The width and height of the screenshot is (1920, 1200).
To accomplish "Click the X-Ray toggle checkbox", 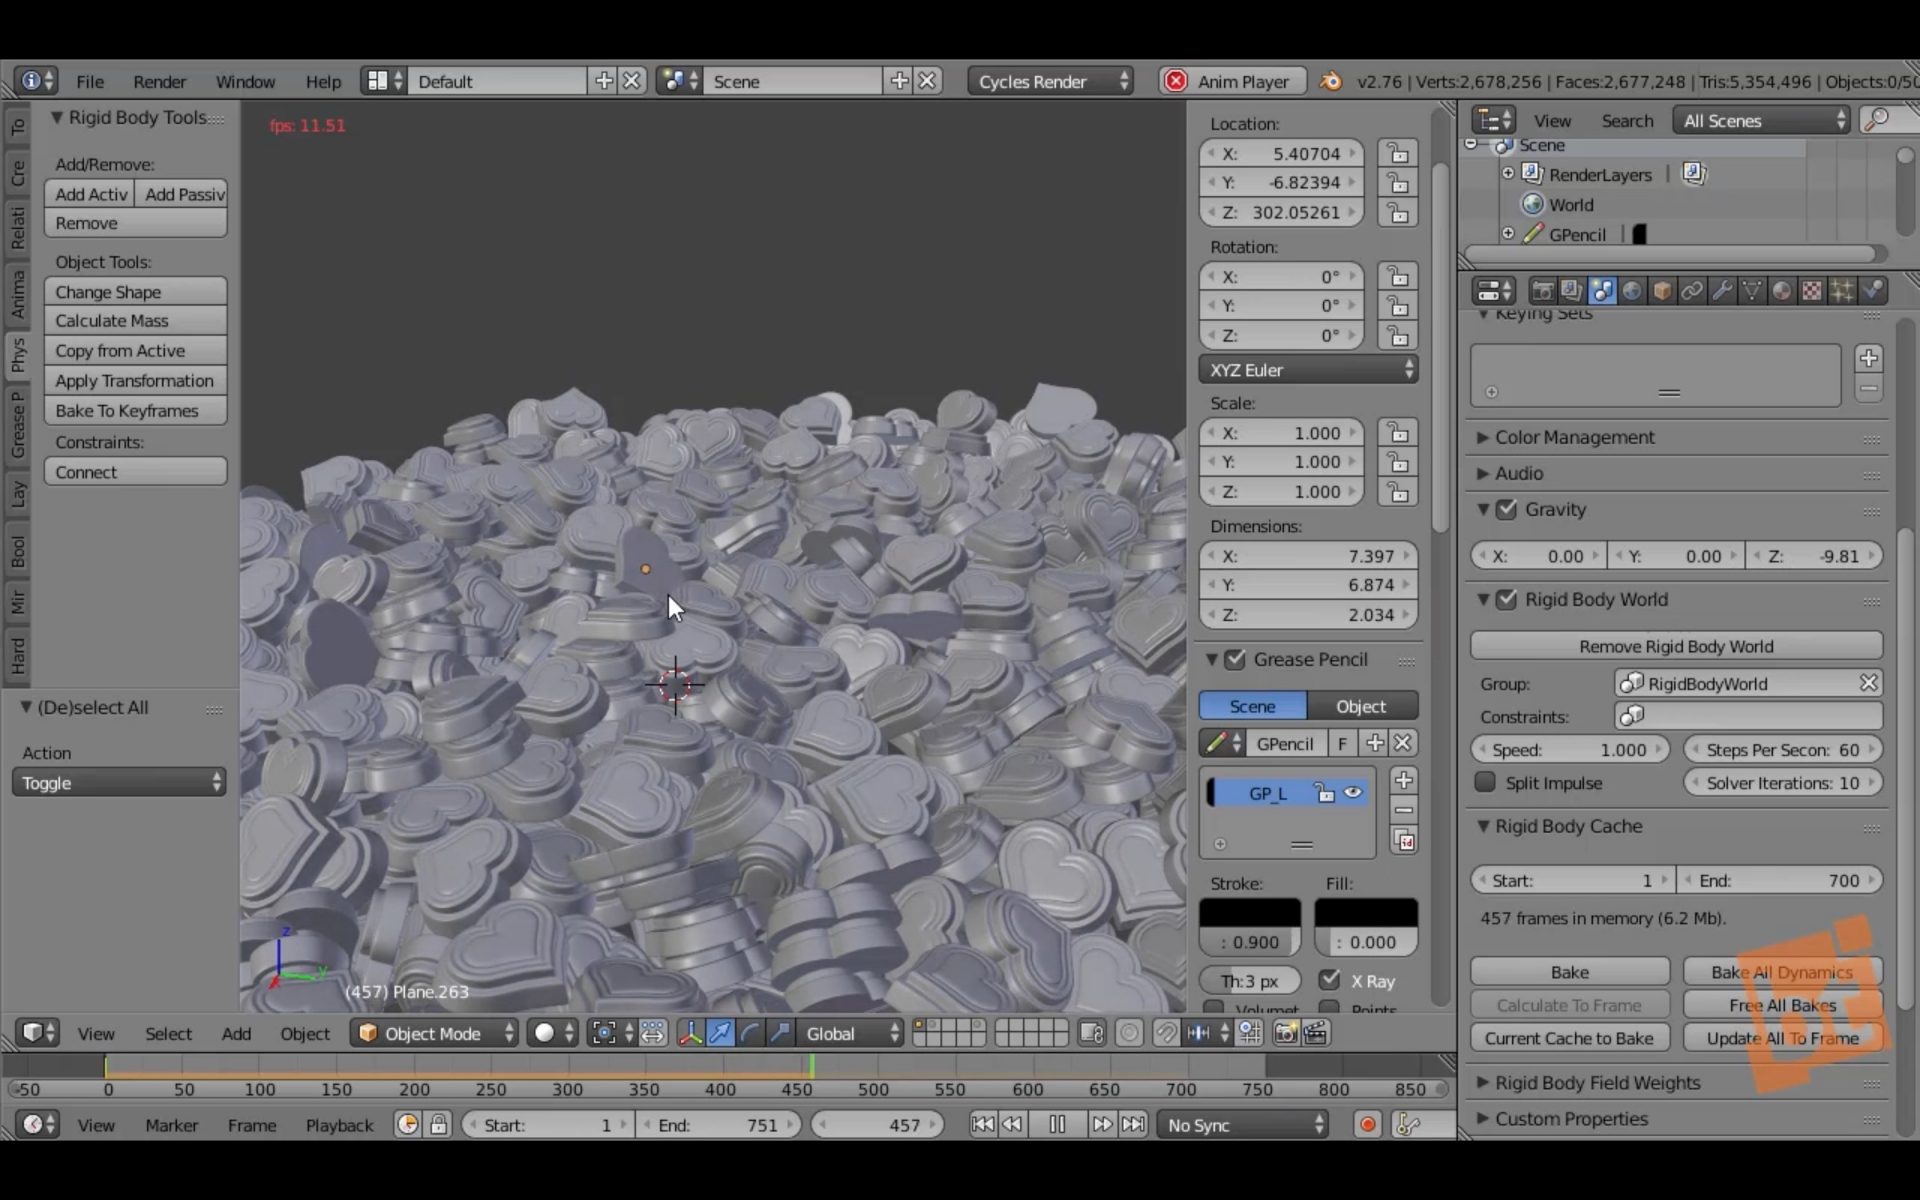I will [x=1328, y=980].
